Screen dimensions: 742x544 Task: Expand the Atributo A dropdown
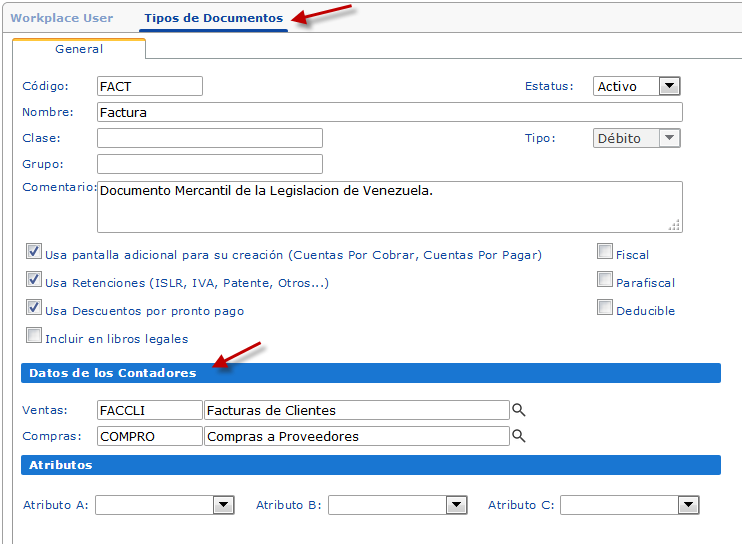point(165,505)
